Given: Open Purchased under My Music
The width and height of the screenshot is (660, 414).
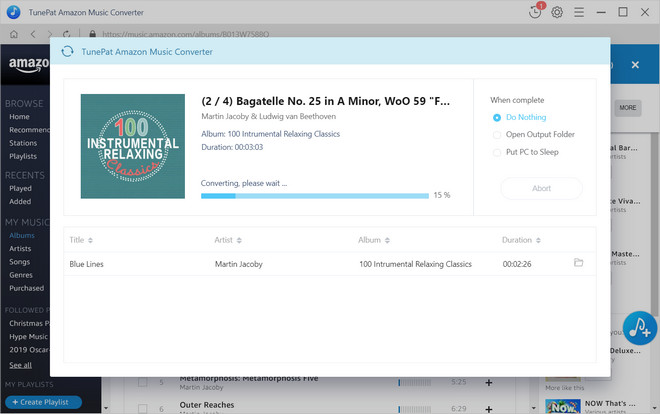Looking at the screenshot, I should pyautogui.click(x=27, y=288).
